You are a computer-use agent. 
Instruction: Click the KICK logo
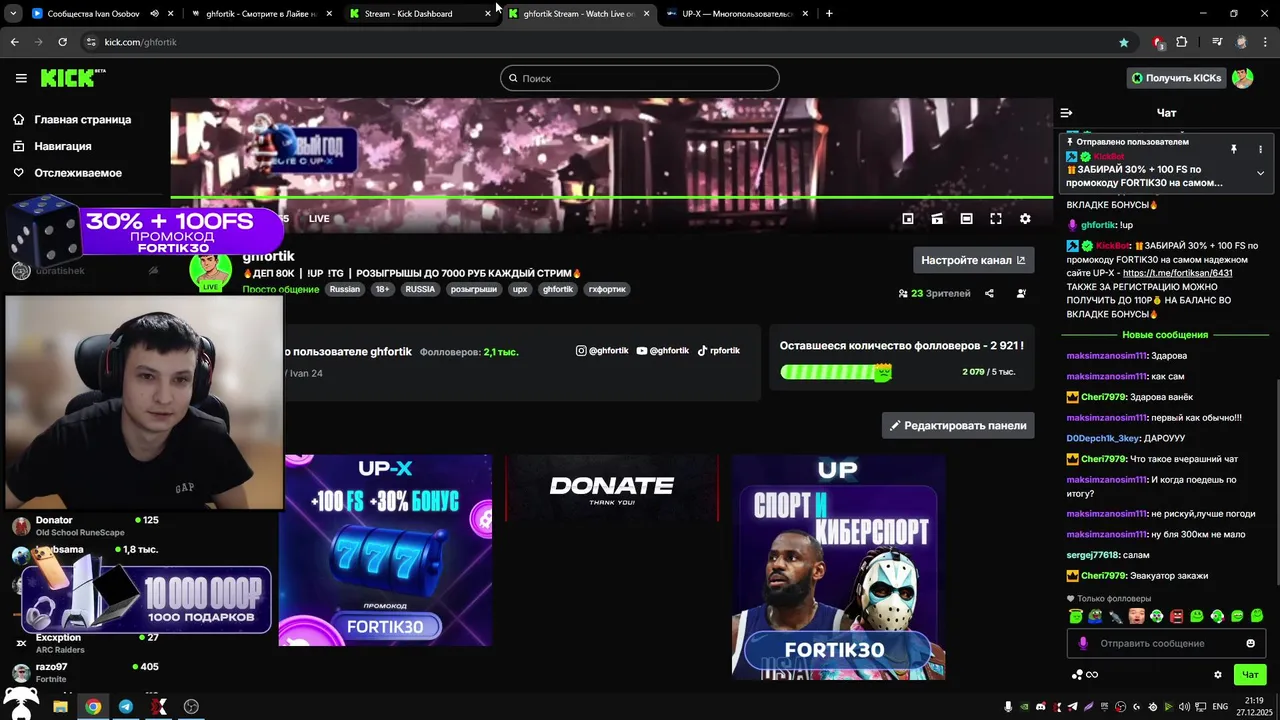72,78
